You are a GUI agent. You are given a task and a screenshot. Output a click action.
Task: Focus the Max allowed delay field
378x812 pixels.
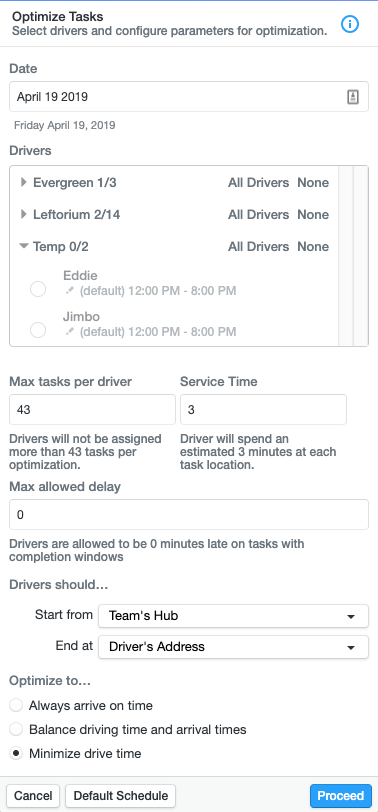189,515
